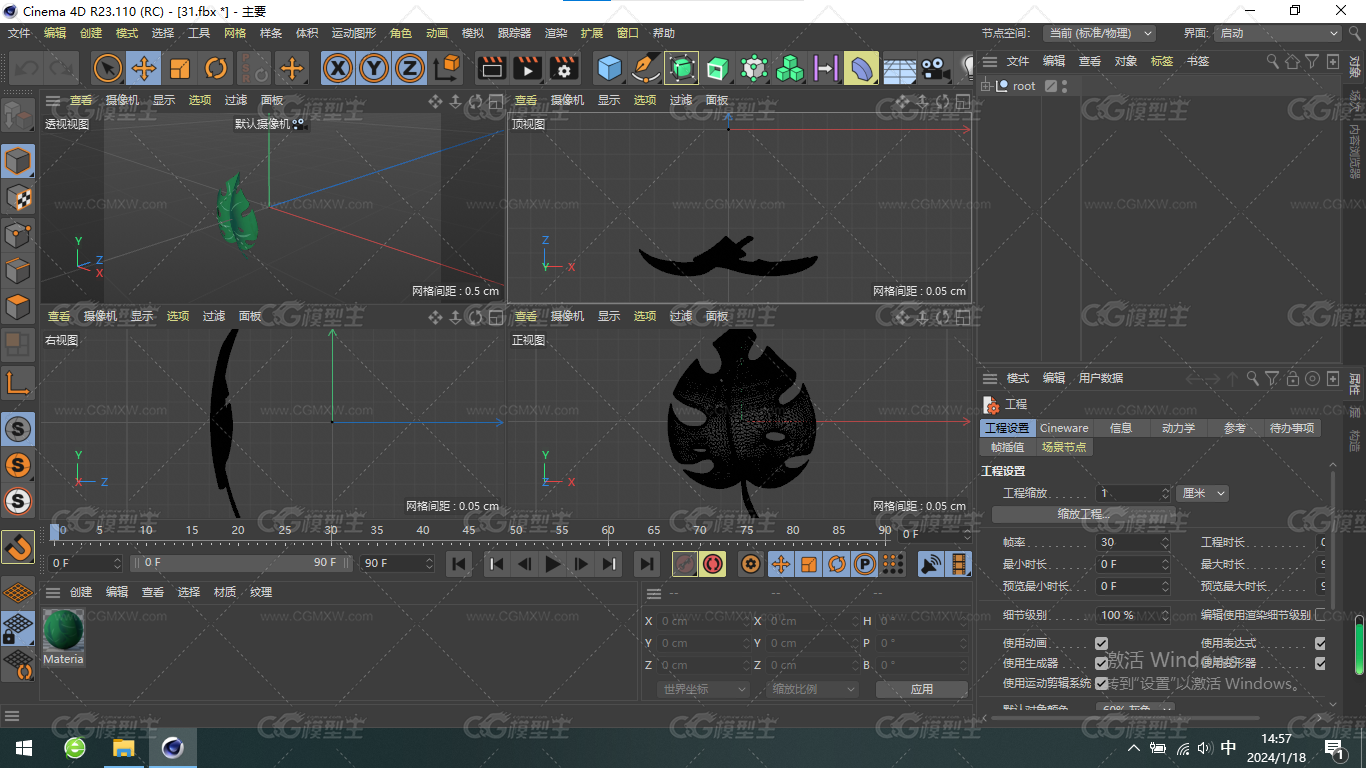This screenshot has height=768, width=1366.
Task: Play the animation forward
Action: [552, 564]
